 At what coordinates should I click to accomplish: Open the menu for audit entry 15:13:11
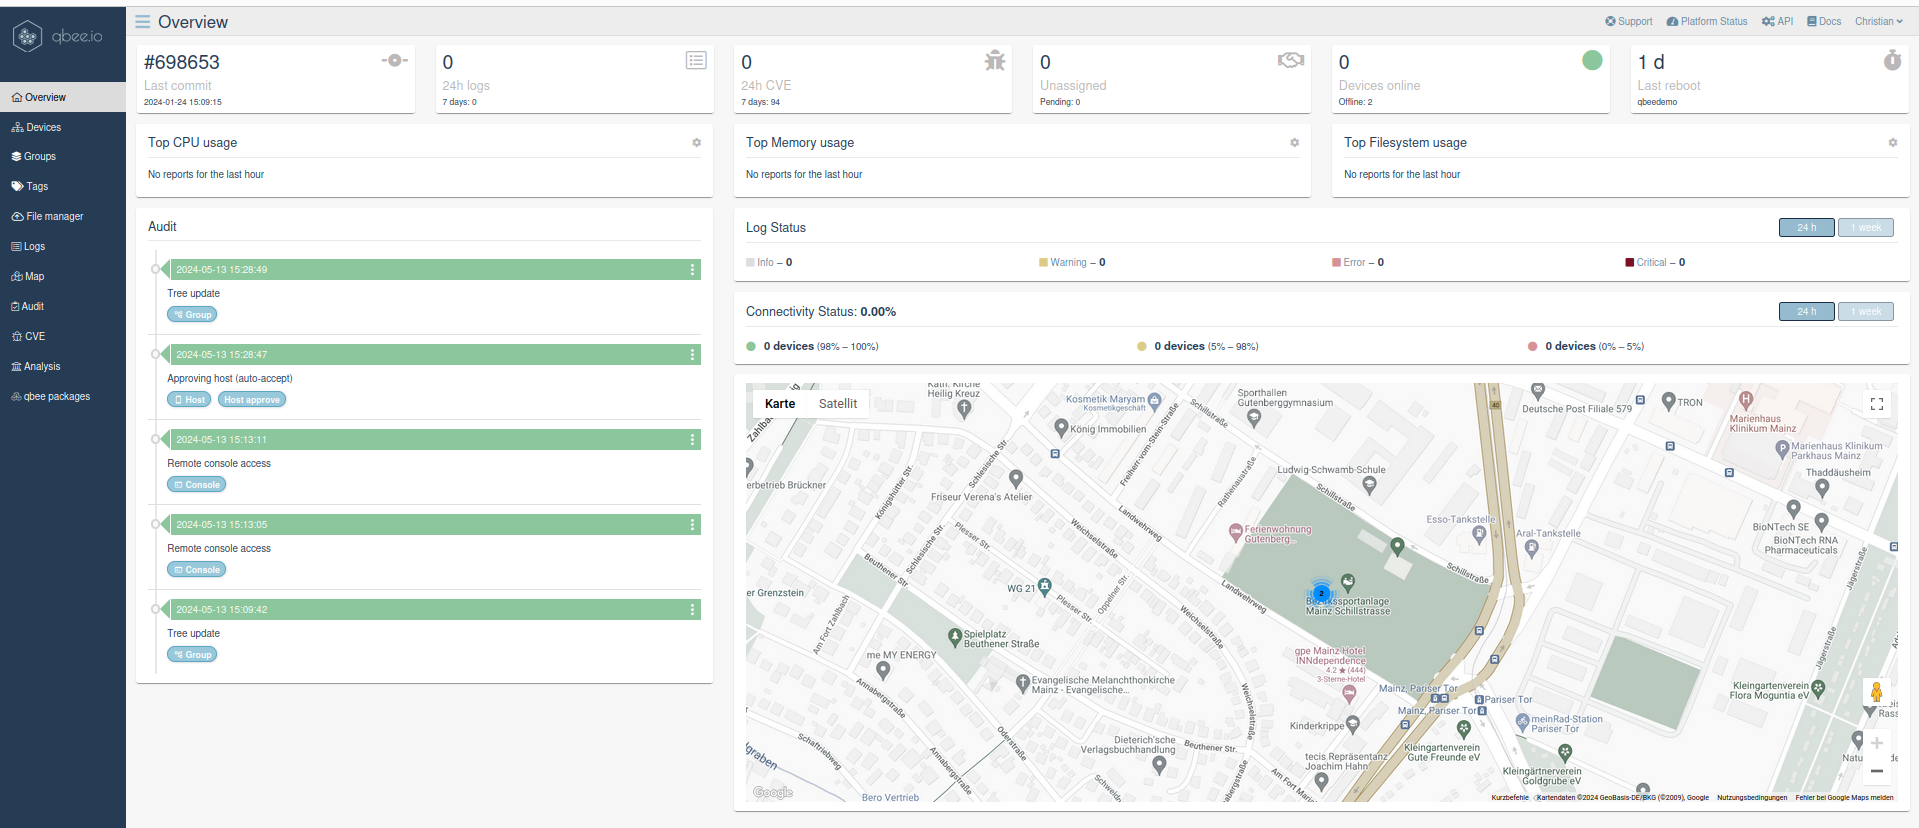click(x=692, y=440)
